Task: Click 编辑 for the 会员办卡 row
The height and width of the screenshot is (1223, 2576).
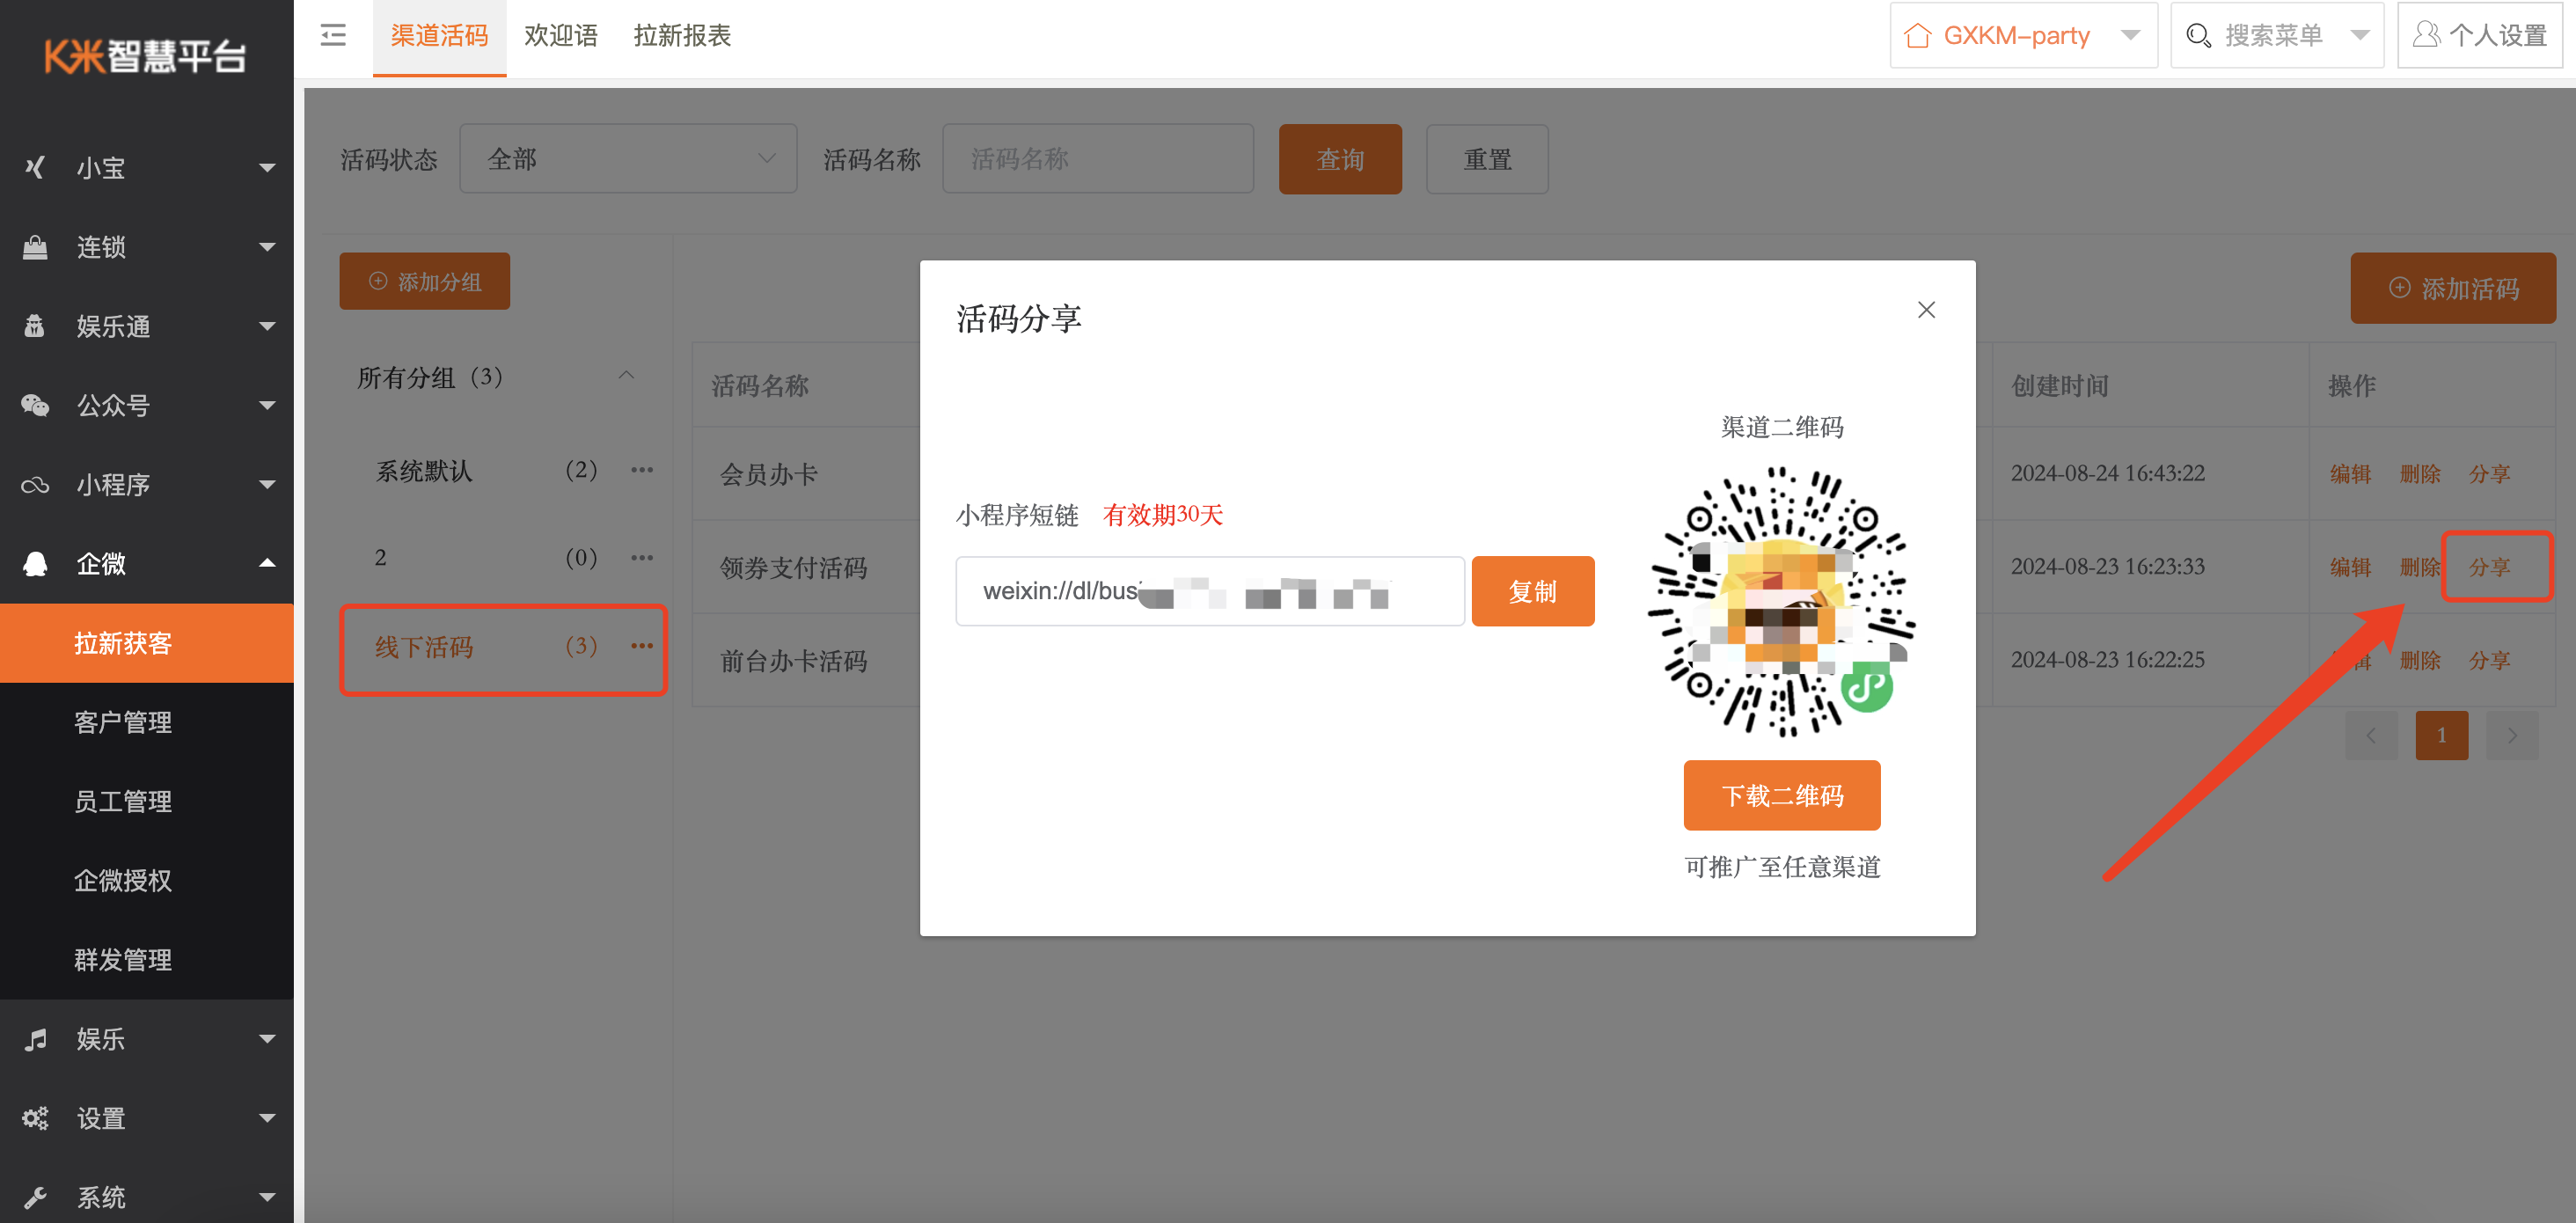Action: pos(2350,474)
